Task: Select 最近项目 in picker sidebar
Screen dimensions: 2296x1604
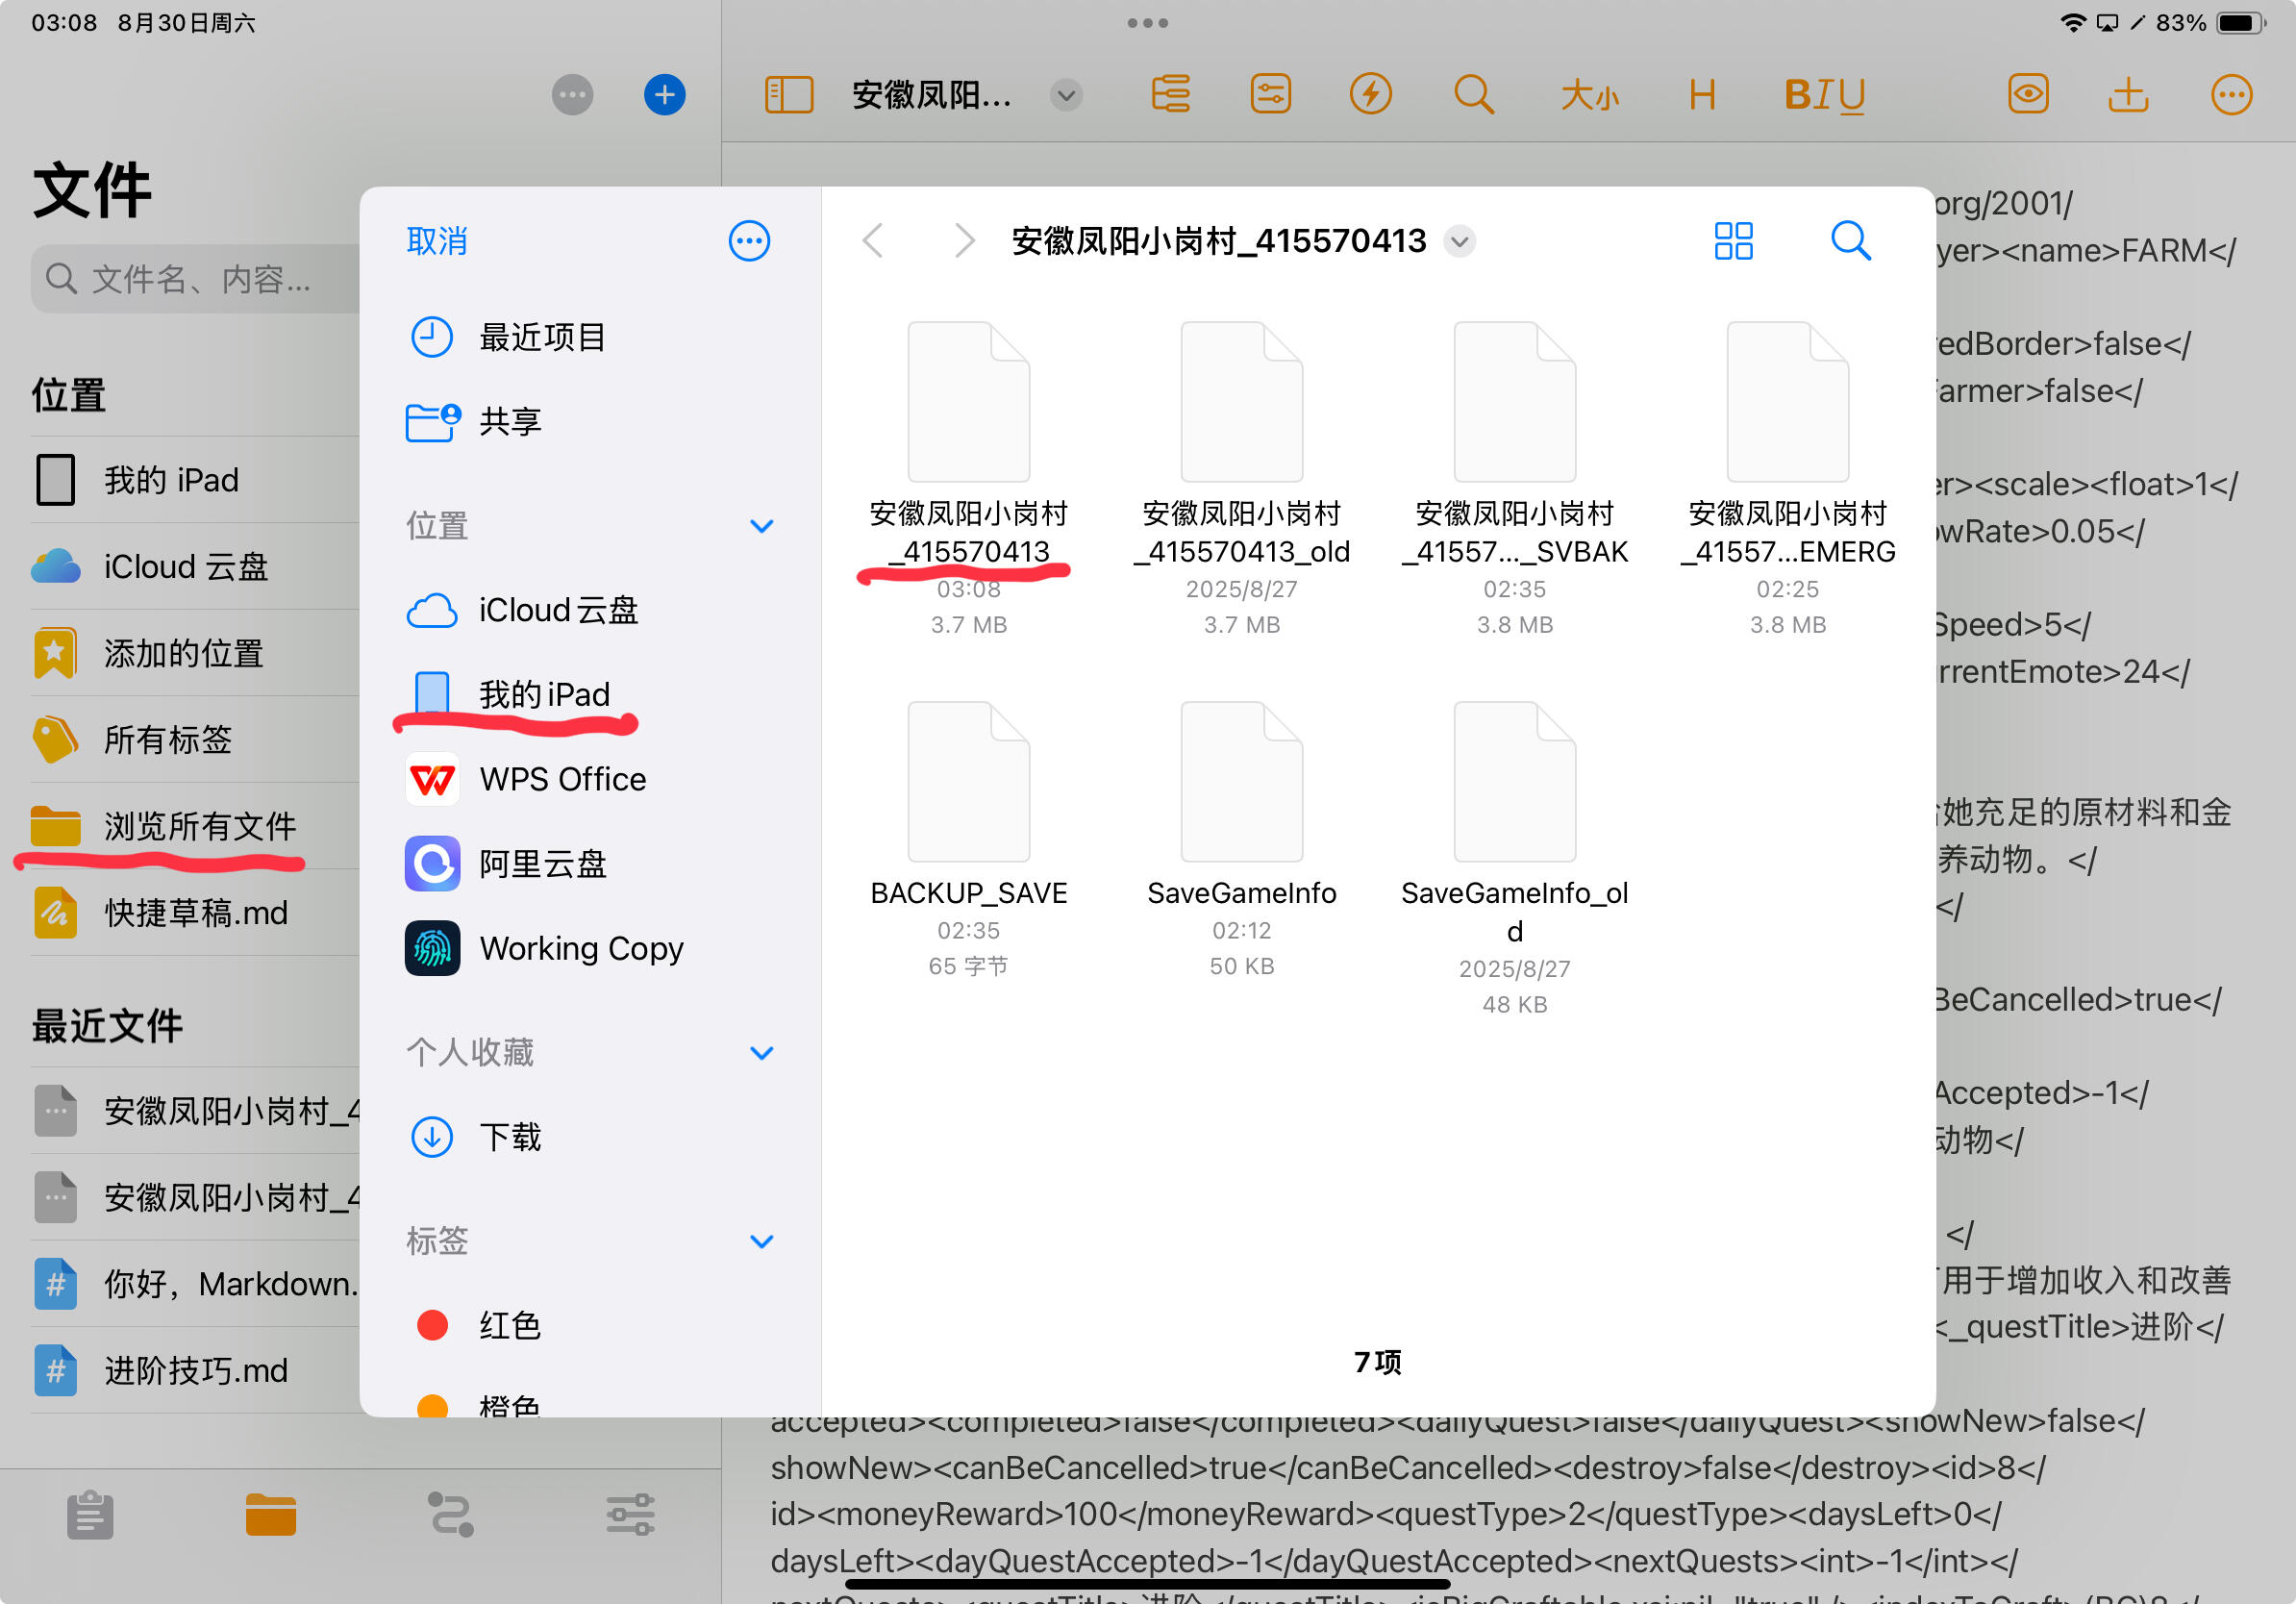Action: click(590, 337)
